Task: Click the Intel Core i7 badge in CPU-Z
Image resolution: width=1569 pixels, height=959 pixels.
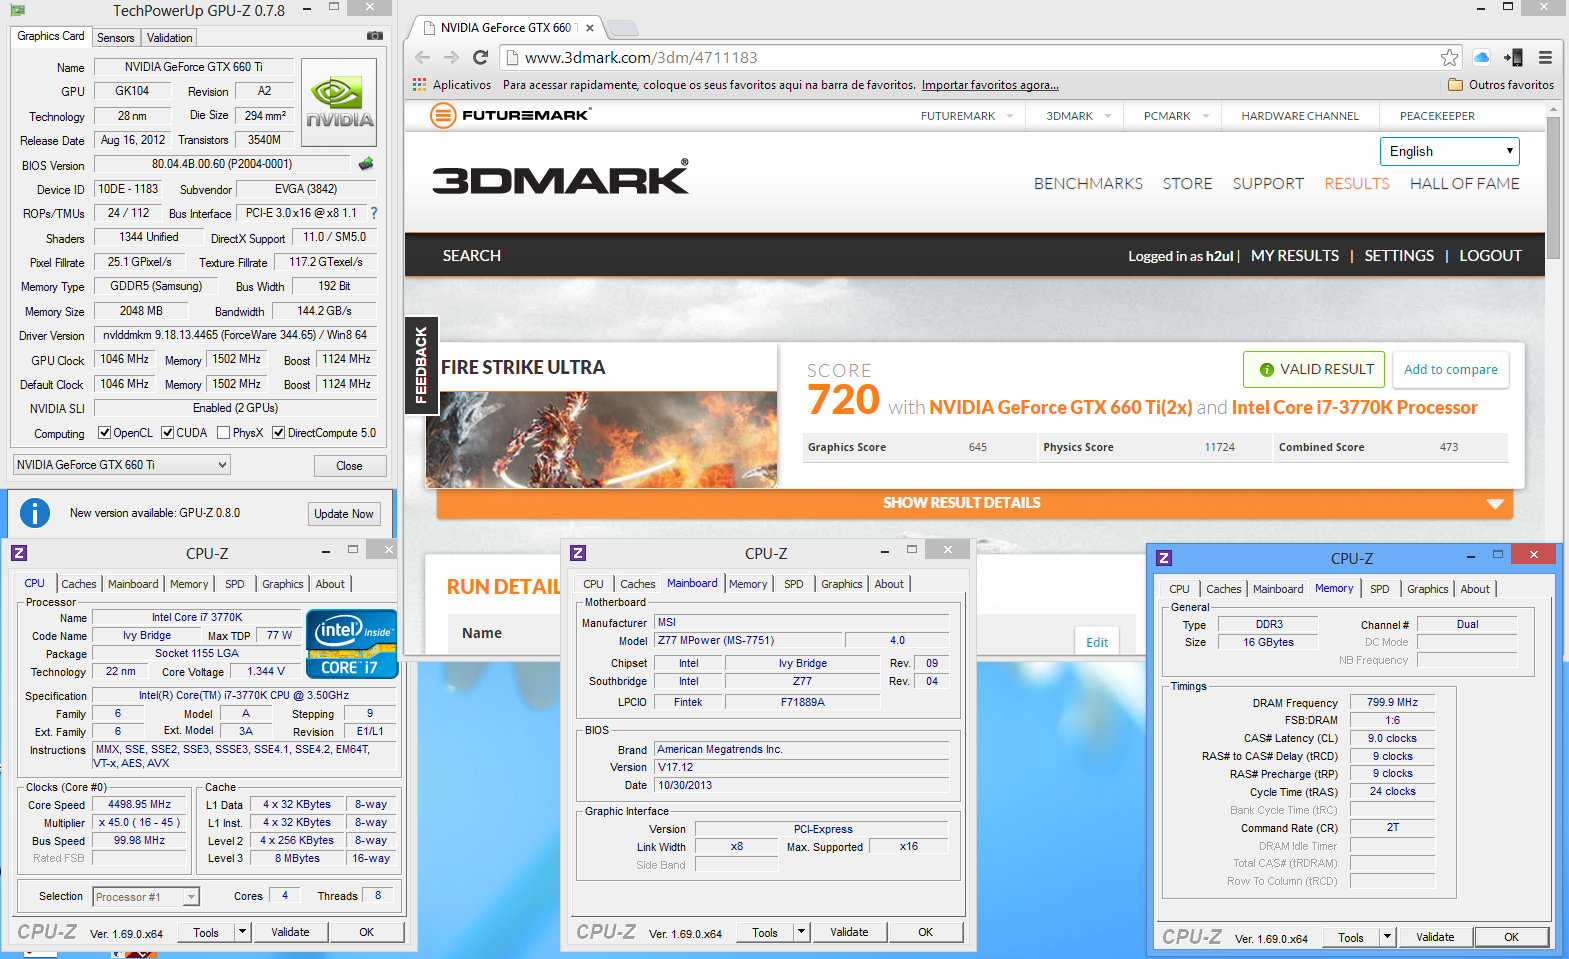Action: click(x=351, y=644)
